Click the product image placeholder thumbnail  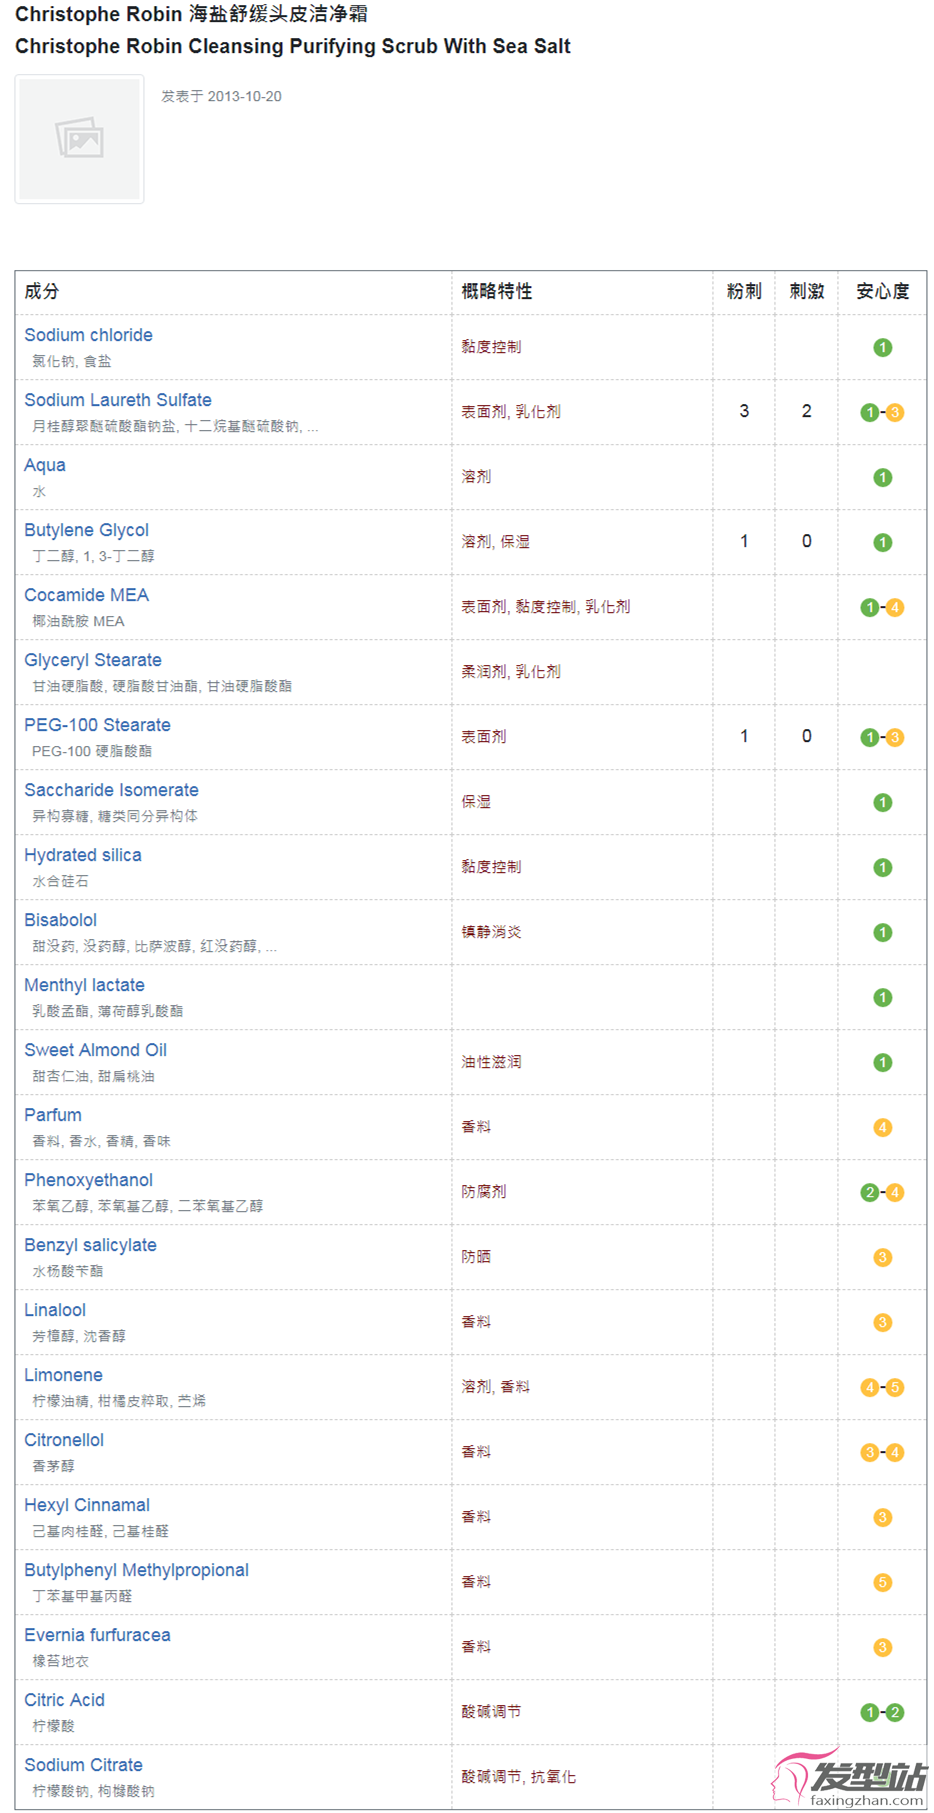[x=79, y=139]
